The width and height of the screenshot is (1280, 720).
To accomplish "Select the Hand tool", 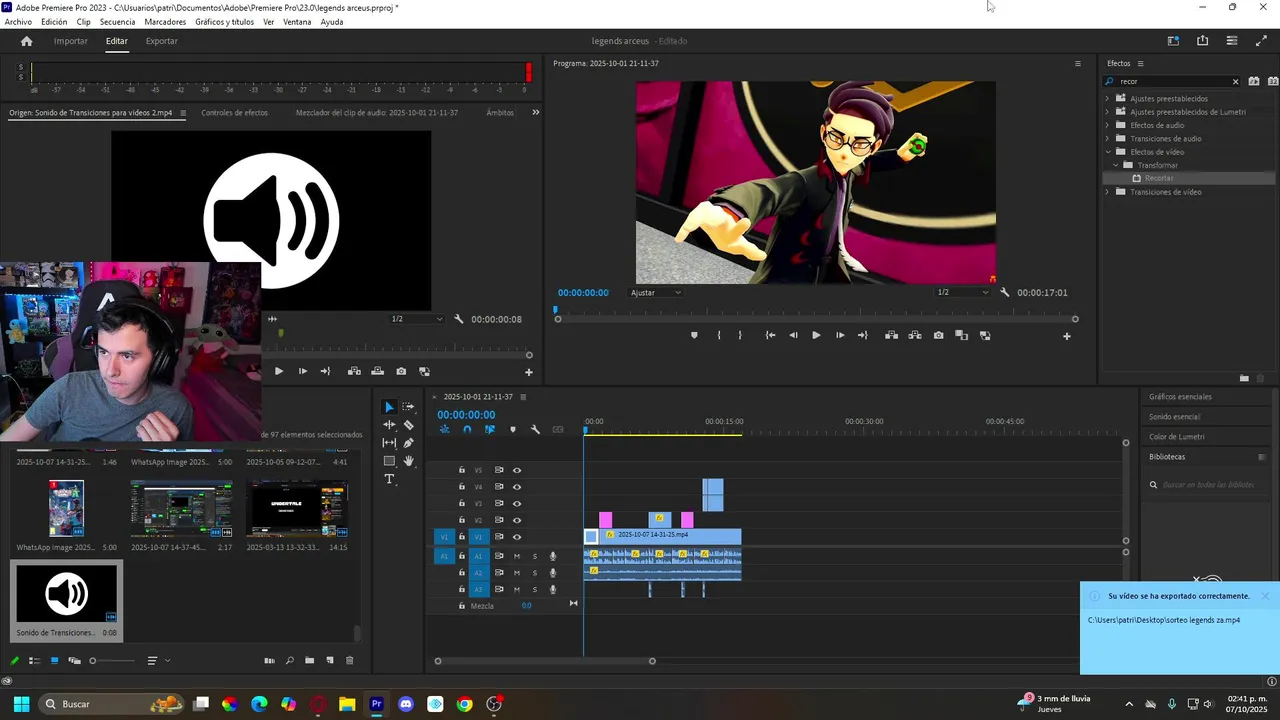I will pyautogui.click(x=408, y=461).
